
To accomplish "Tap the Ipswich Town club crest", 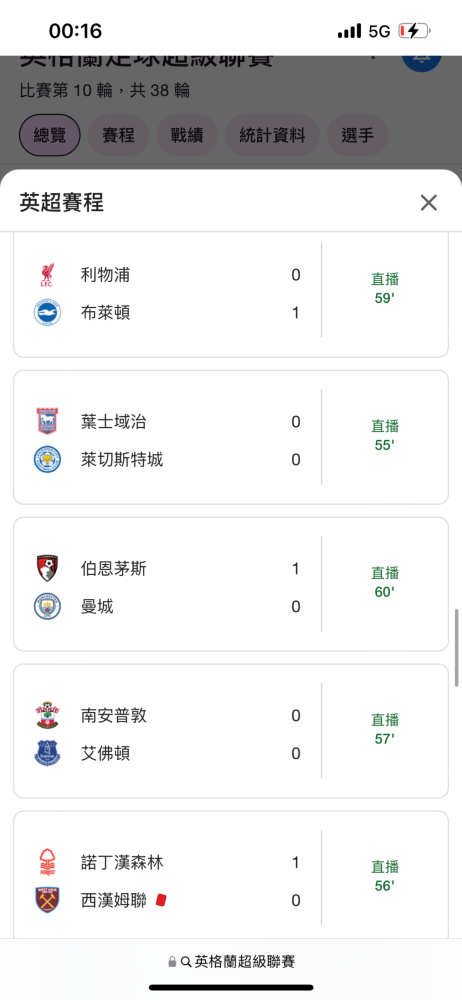I will coord(47,422).
